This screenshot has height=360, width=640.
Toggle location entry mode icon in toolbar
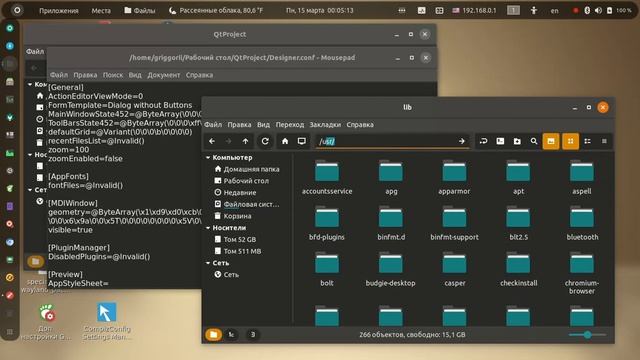click(484, 141)
